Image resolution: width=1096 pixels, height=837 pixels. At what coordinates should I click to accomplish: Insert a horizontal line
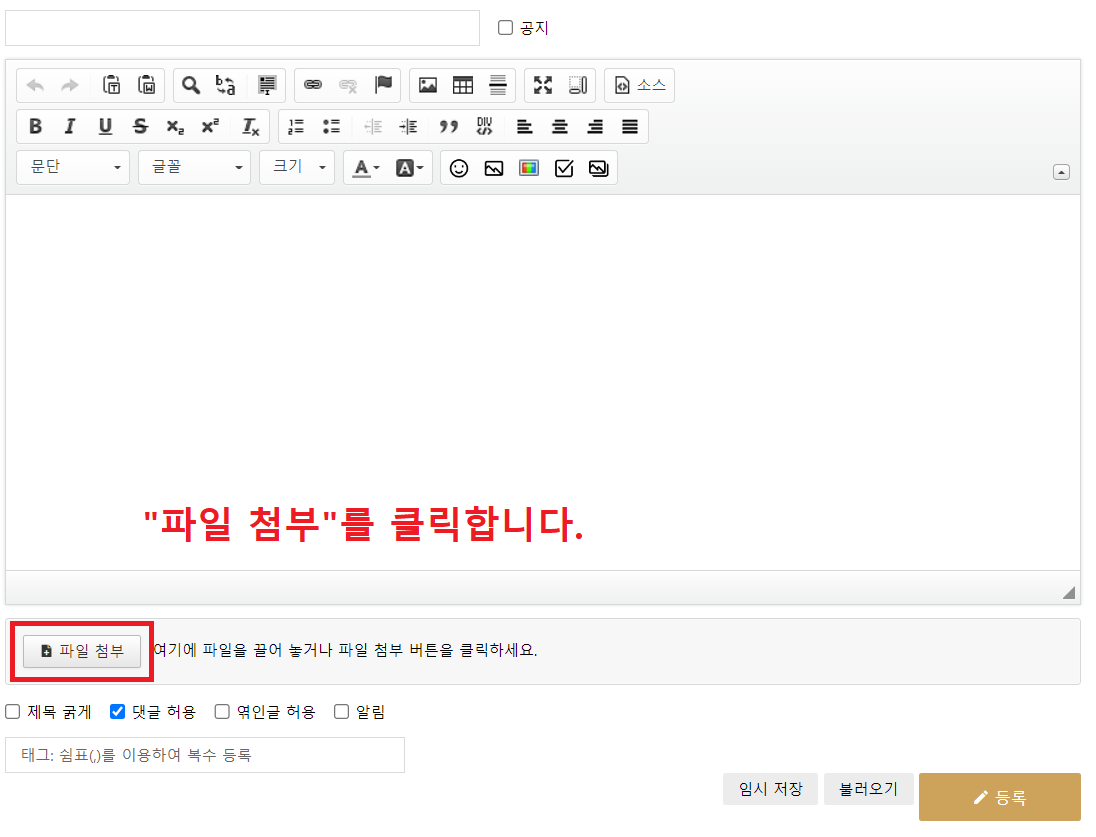point(498,85)
